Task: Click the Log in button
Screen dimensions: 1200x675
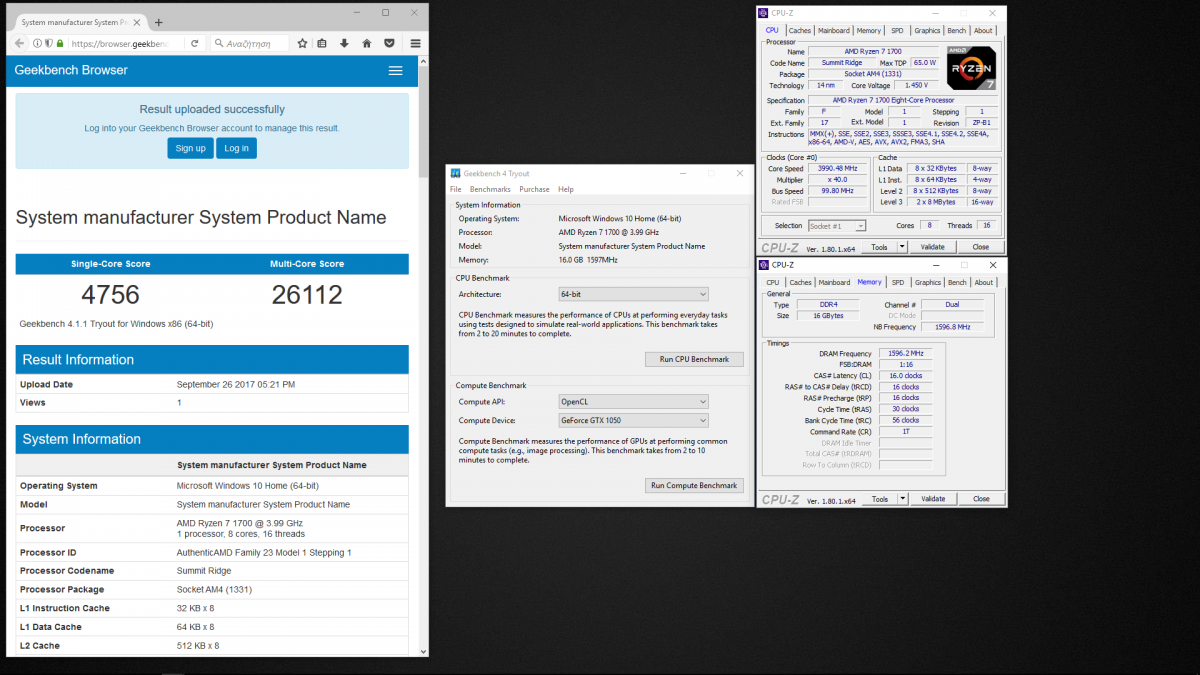Action: coord(236,148)
